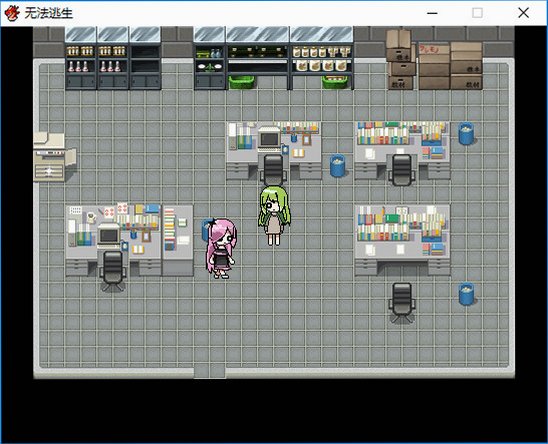Click the office chair behind the green-haired girl
548x444 pixels.
[273, 169]
